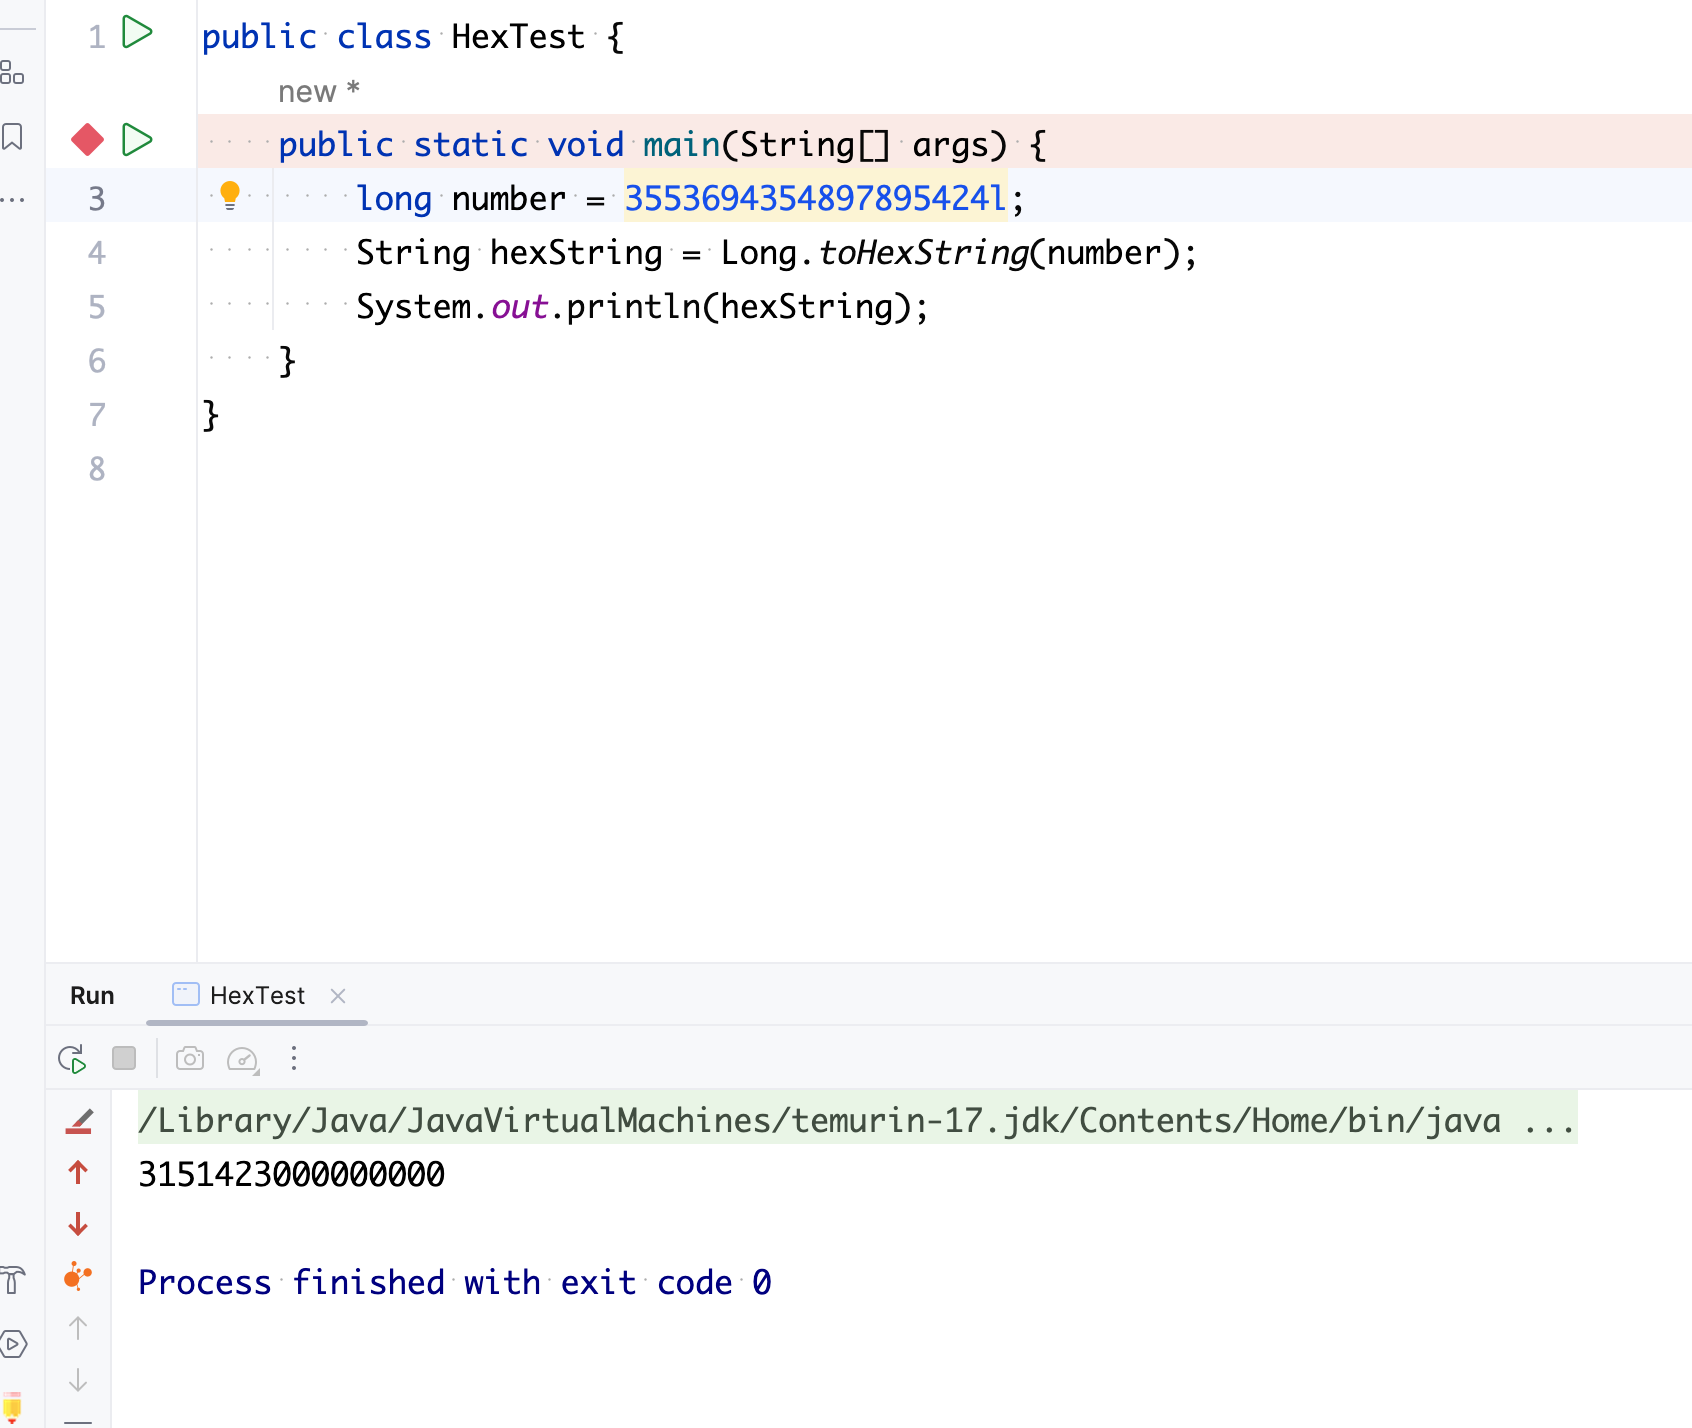1692x1428 pixels.
Task: Click 'Process finished with exit code 0' text
Action: click(x=455, y=1282)
